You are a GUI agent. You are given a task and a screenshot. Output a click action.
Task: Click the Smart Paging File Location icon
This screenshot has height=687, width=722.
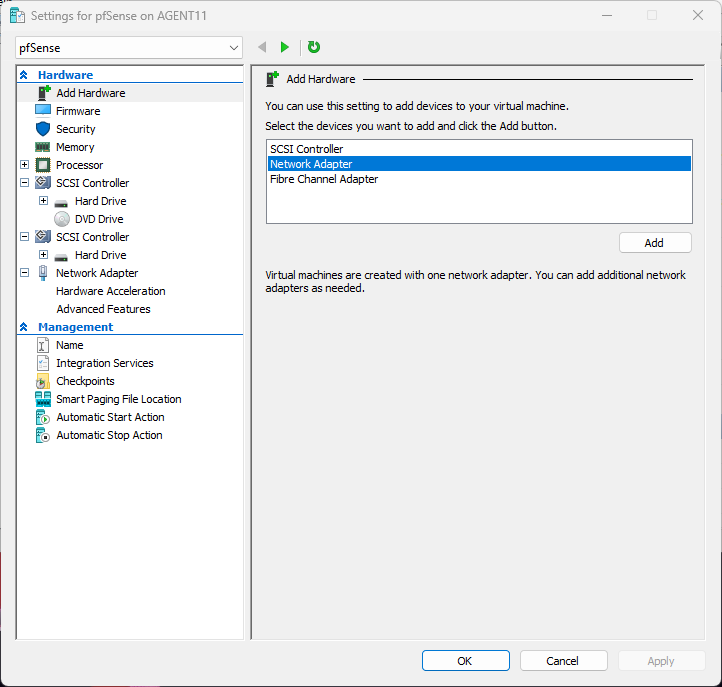[43, 399]
